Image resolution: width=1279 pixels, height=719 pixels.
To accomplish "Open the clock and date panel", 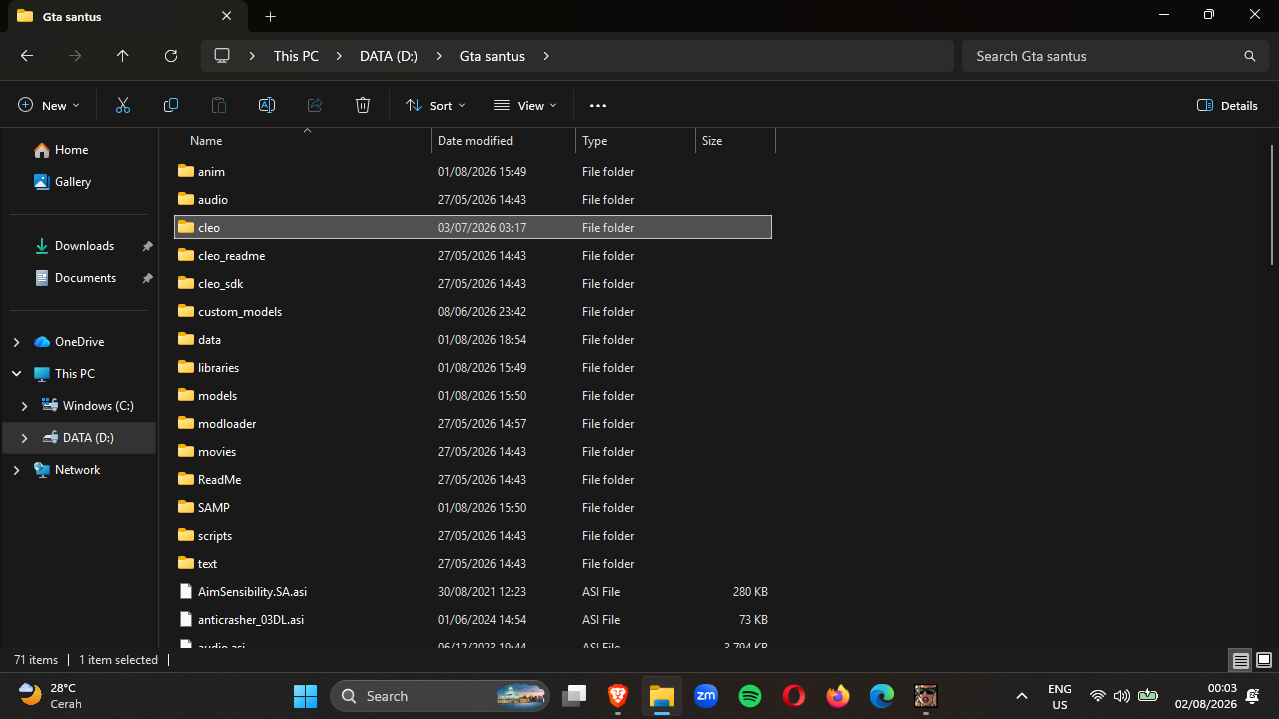I will 1206,696.
